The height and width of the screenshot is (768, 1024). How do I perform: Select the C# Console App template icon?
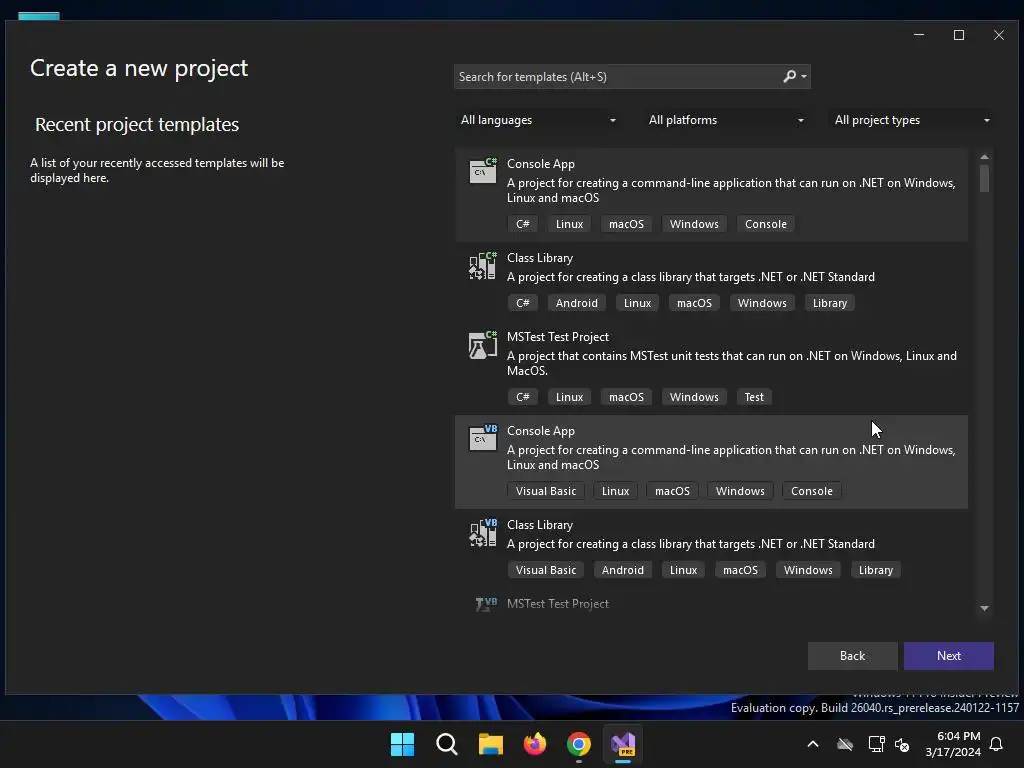point(483,170)
